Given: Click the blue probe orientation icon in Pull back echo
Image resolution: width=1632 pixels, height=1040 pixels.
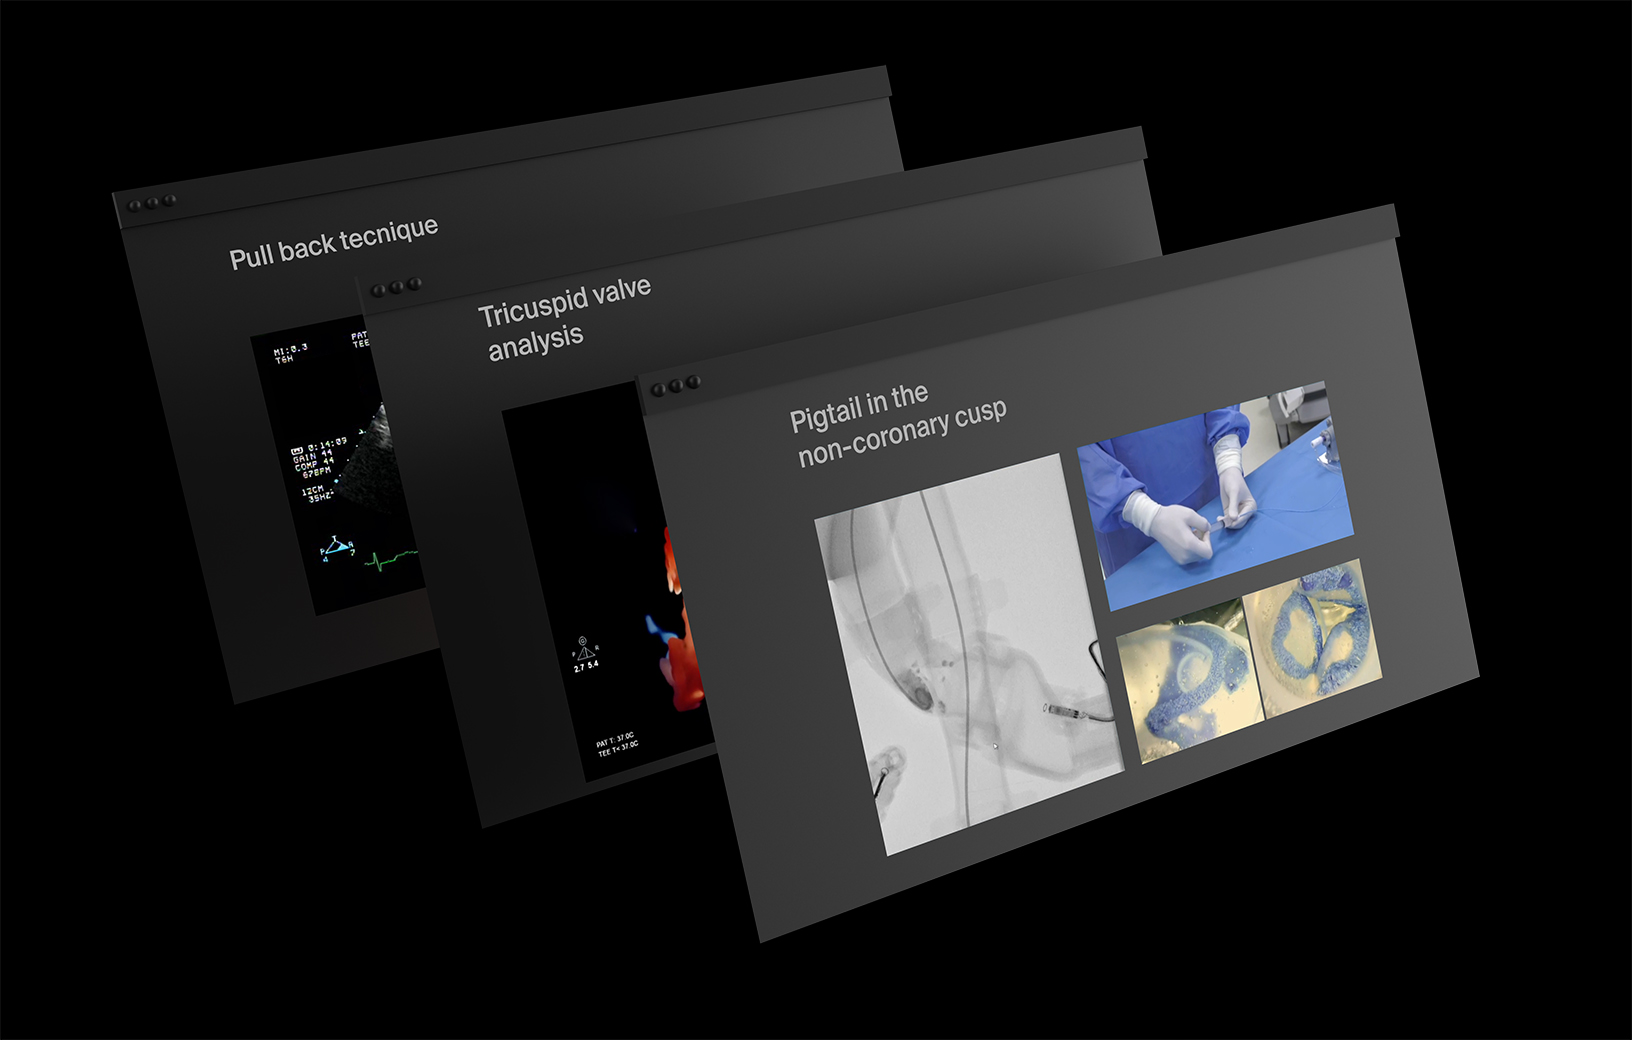Looking at the screenshot, I should 337,547.
